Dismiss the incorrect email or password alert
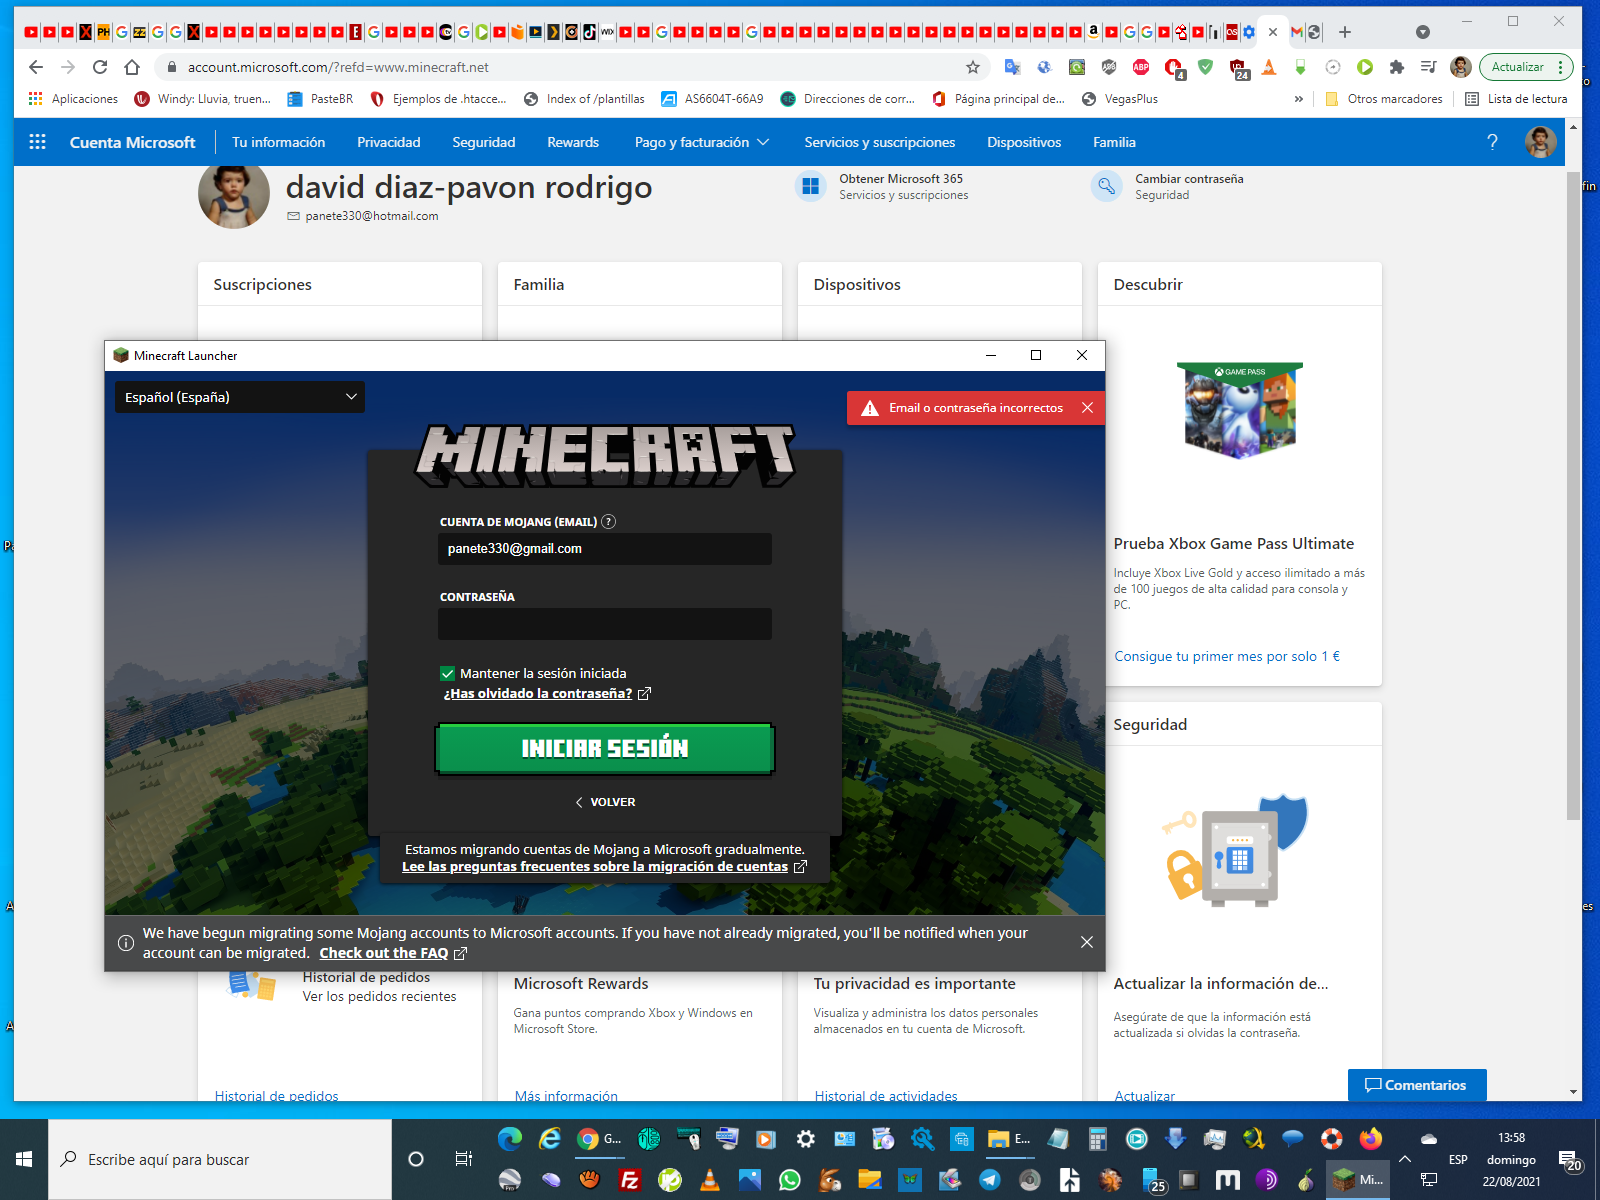This screenshot has width=1600, height=1200. pyautogui.click(x=1087, y=408)
